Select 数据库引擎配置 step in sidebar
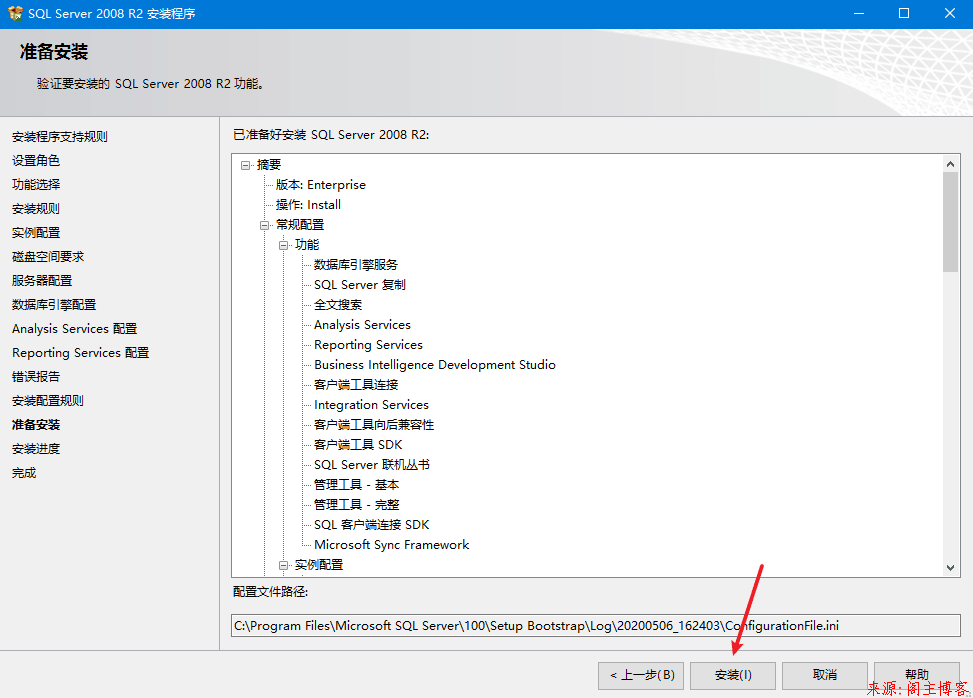This screenshot has width=973, height=698. [x=54, y=305]
